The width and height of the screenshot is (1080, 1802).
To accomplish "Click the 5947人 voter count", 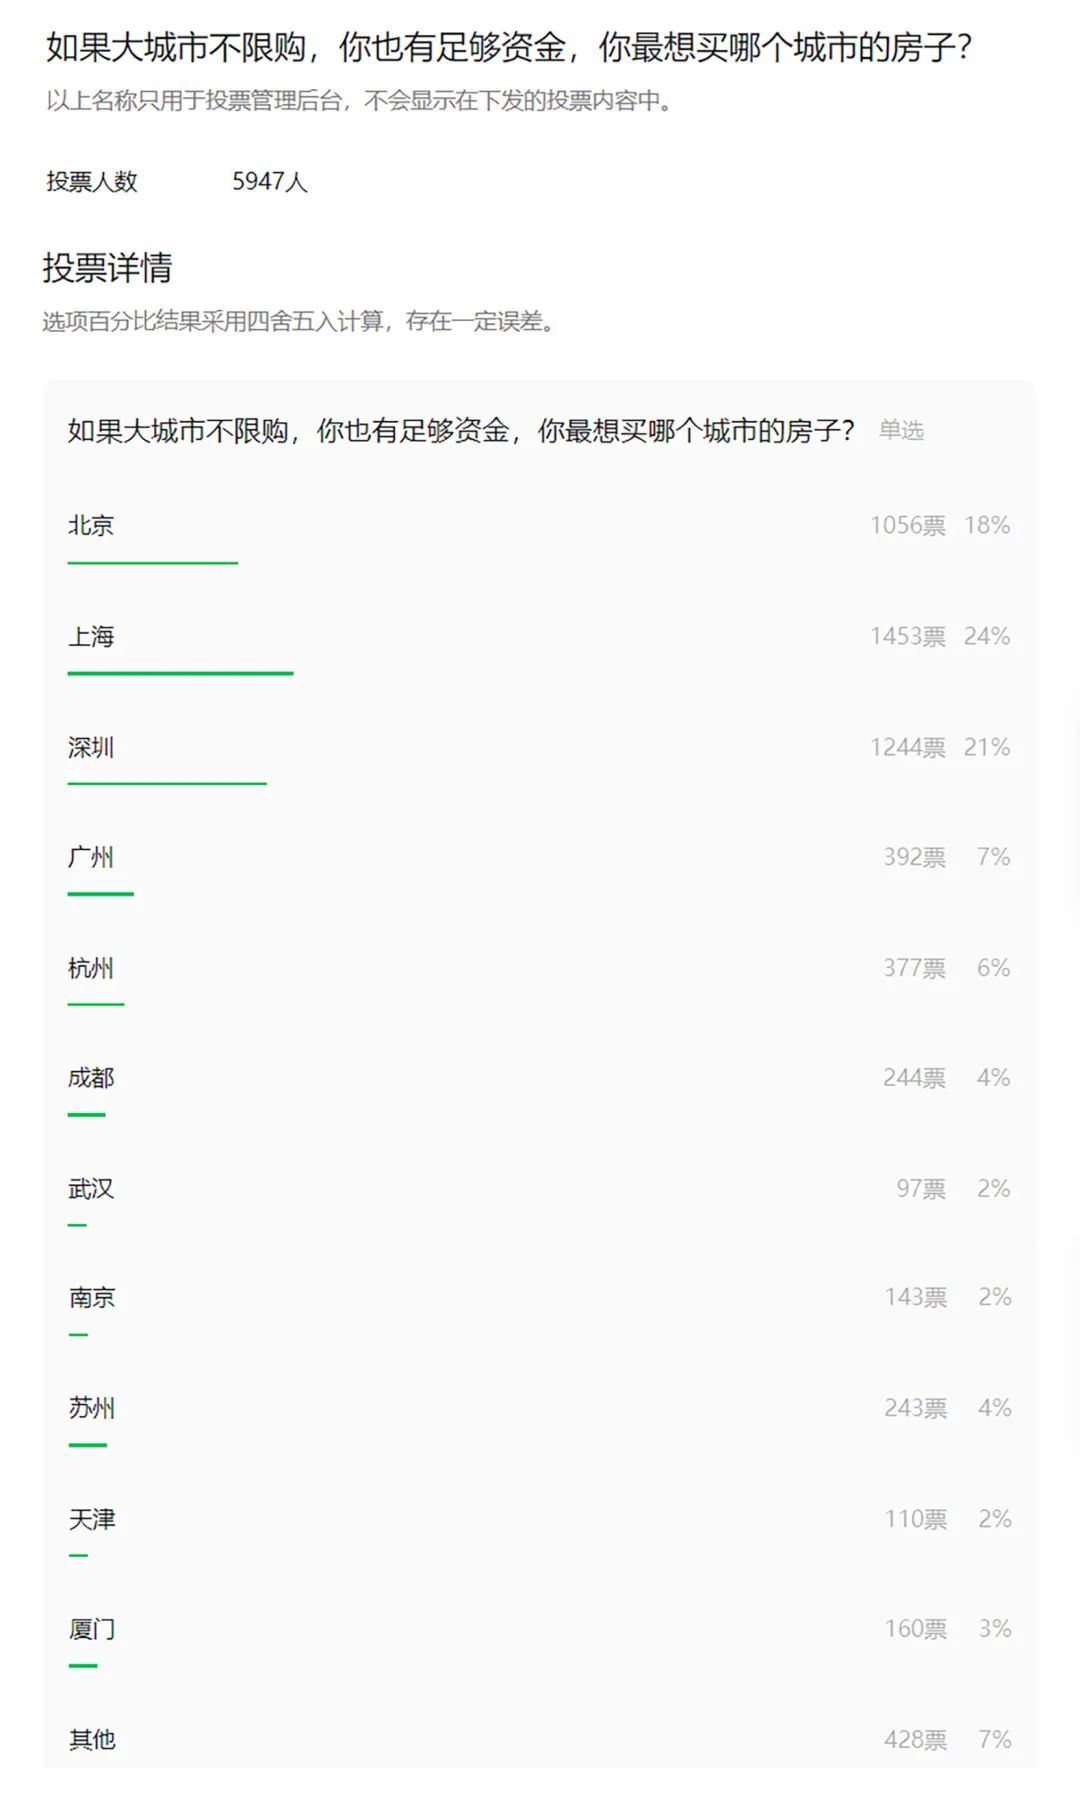I will [x=270, y=182].
